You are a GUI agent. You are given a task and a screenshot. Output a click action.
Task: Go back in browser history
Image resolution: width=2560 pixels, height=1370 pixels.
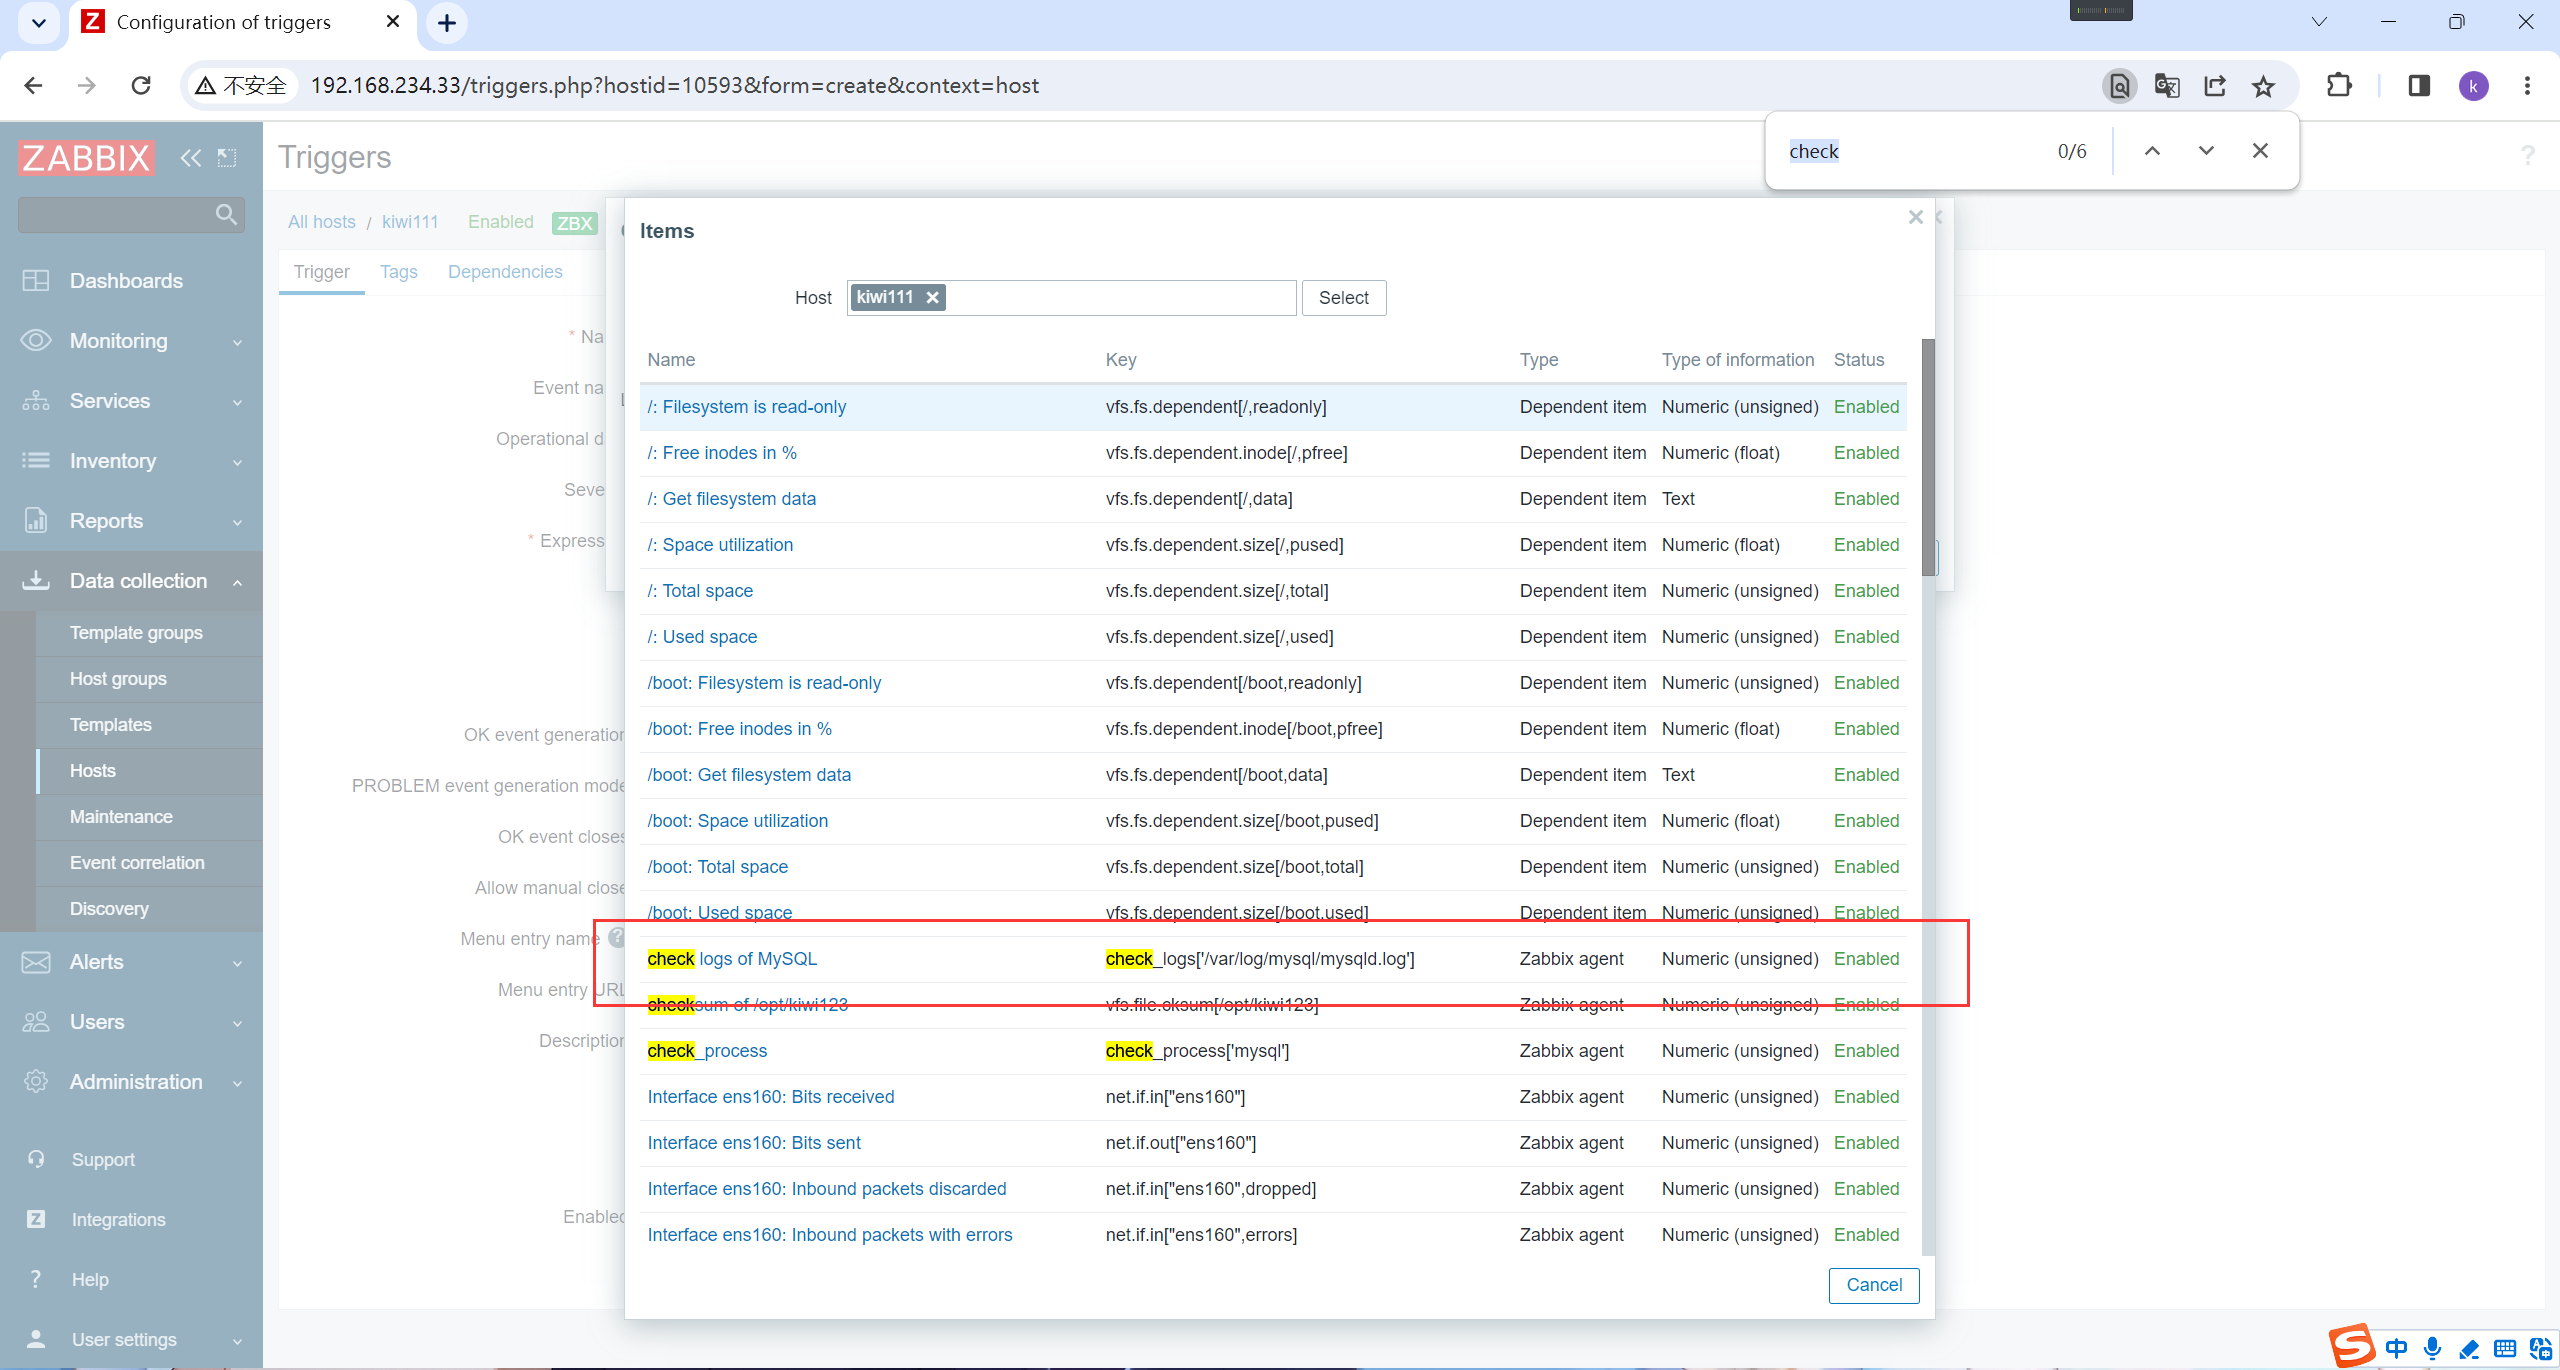pos(33,86)
